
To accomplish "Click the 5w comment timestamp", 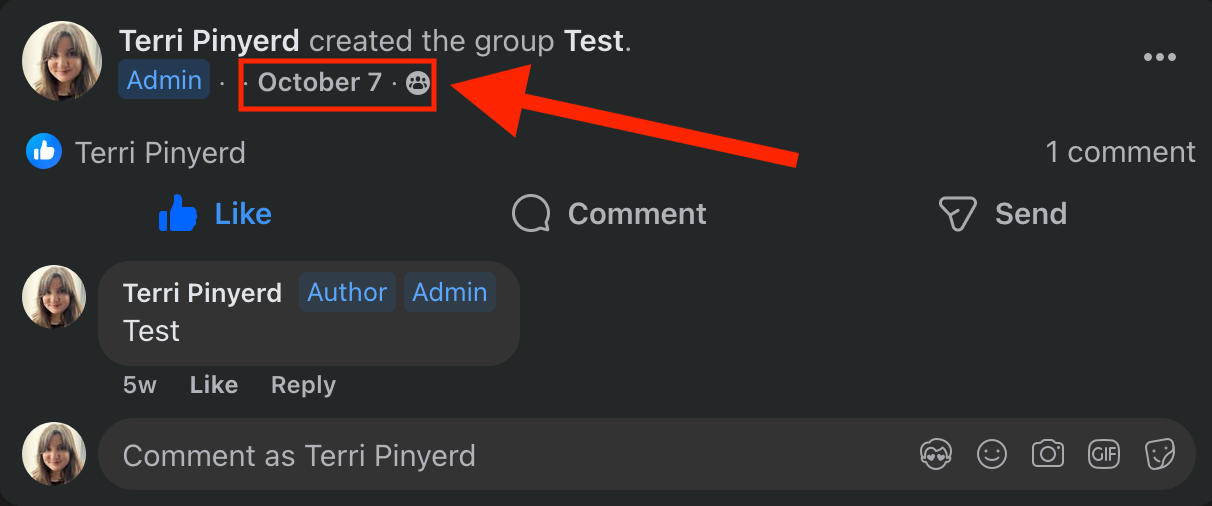I will (140, 385).
